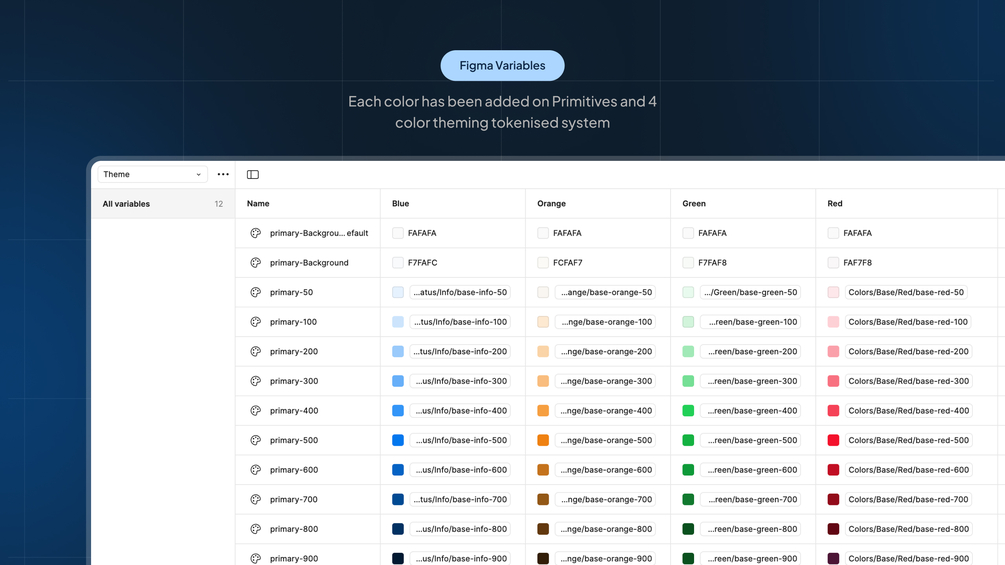
Task: Click Colors/Base/Red/base-red-300 alias chip
Action: [908, 381]
